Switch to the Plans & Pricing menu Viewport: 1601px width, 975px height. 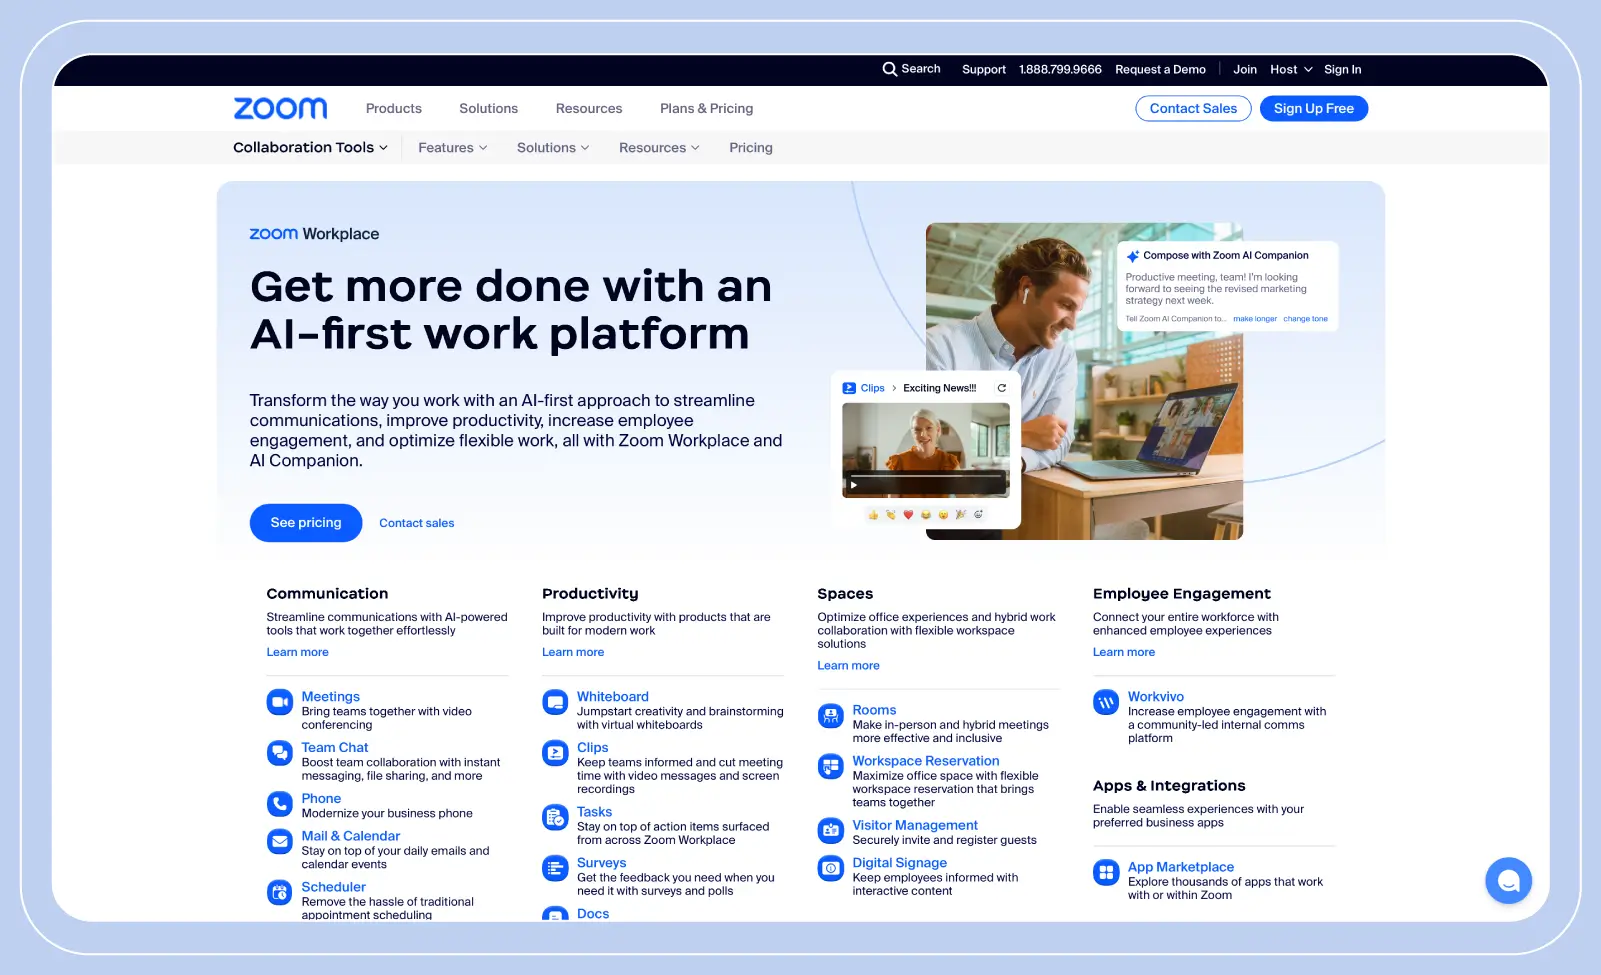[x=706, y=108]
